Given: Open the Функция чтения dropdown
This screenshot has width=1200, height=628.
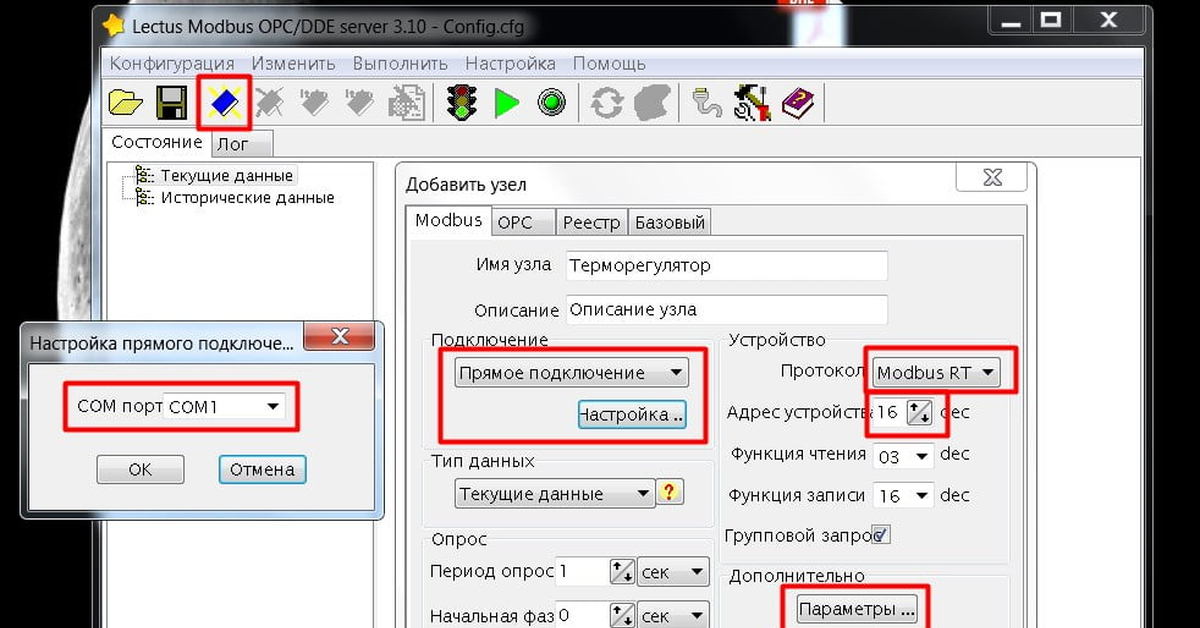Looking at the screenshot, I should 922,456.
